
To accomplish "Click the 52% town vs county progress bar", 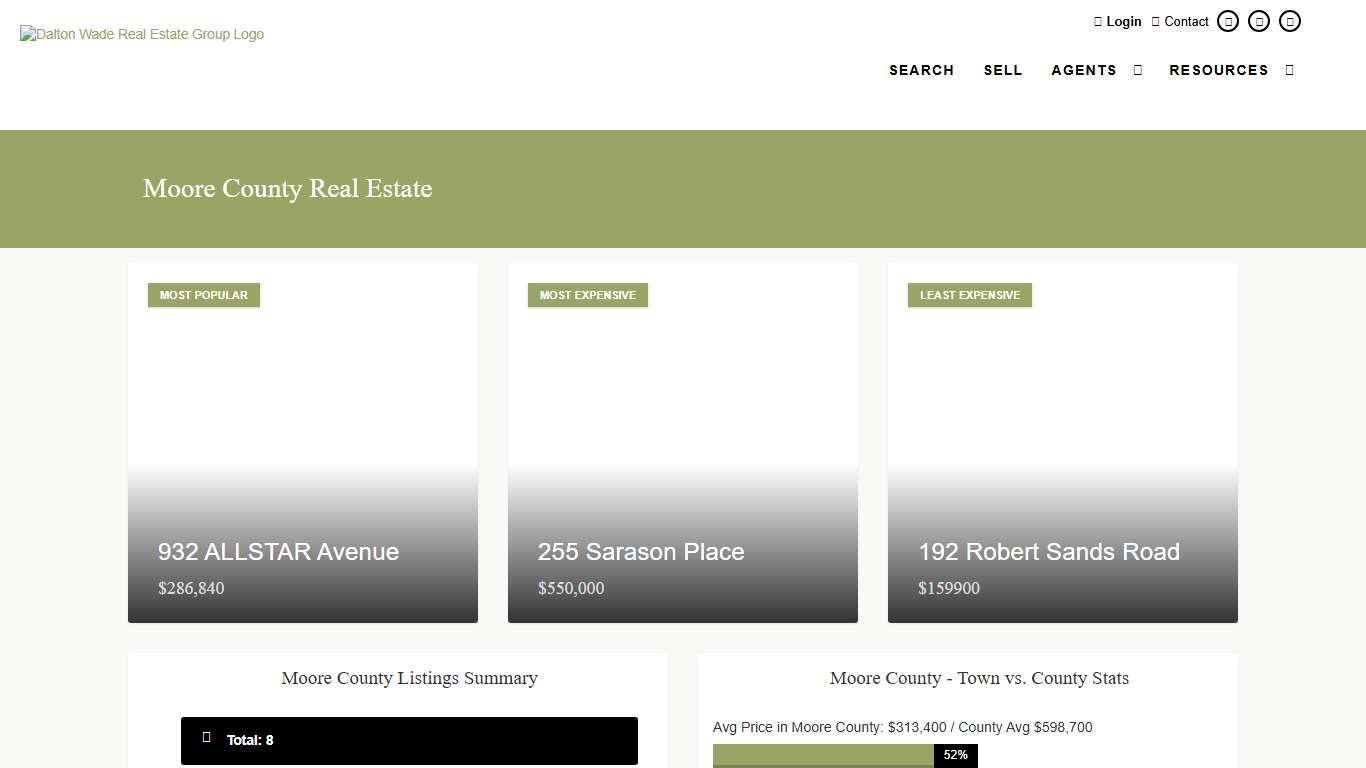I will [x=845, y=756].
